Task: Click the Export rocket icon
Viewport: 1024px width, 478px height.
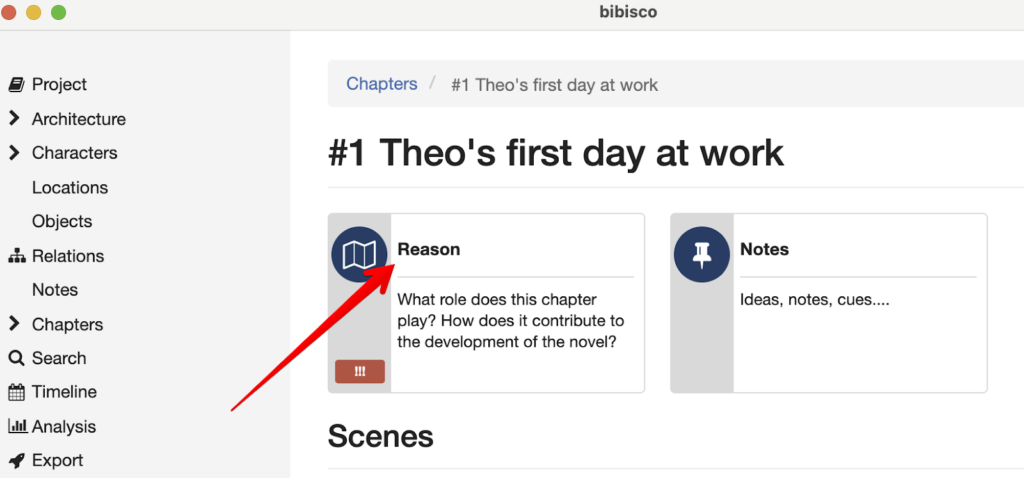Action: point(16,461)
